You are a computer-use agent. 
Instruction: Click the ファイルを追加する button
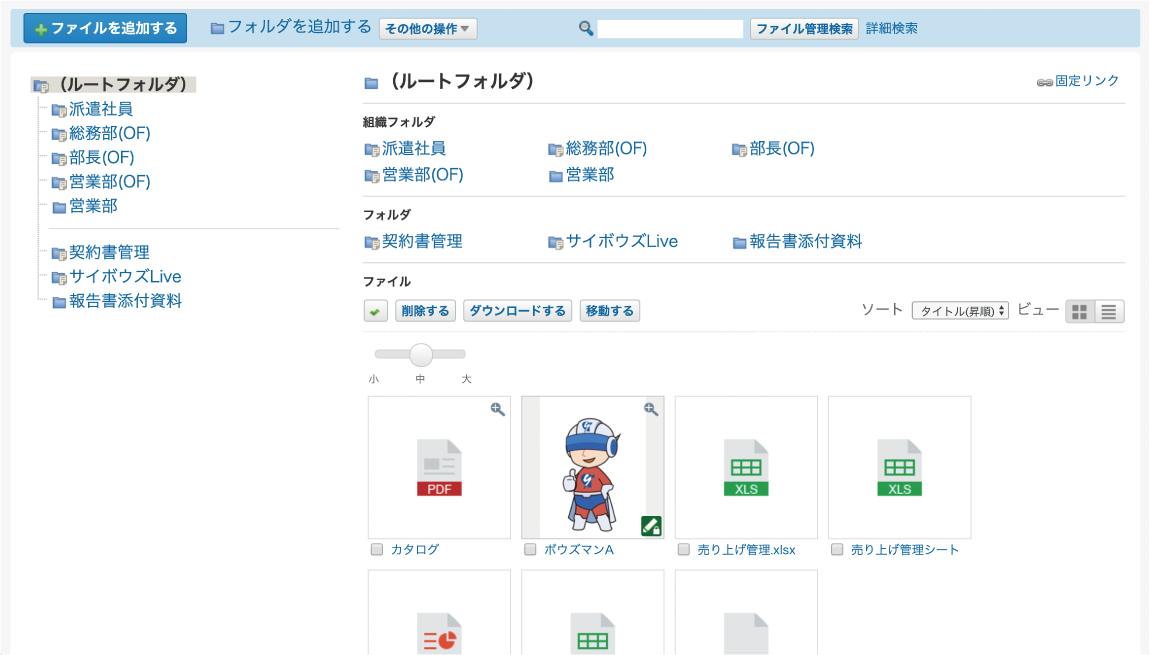point(105,29)
